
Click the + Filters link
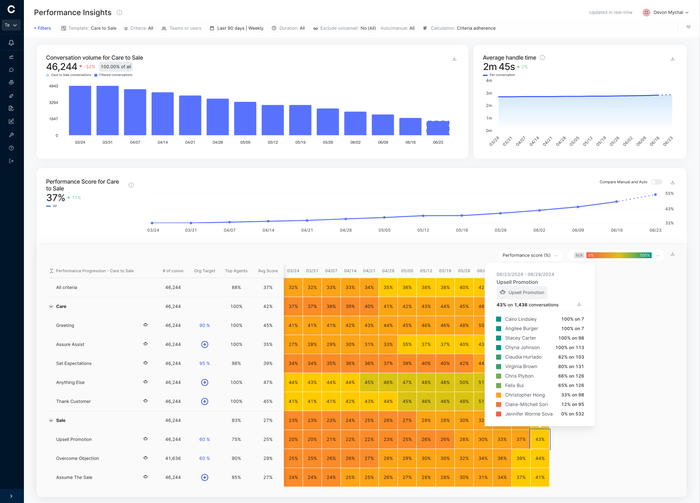pyautogui.click(x=42, y=28)
